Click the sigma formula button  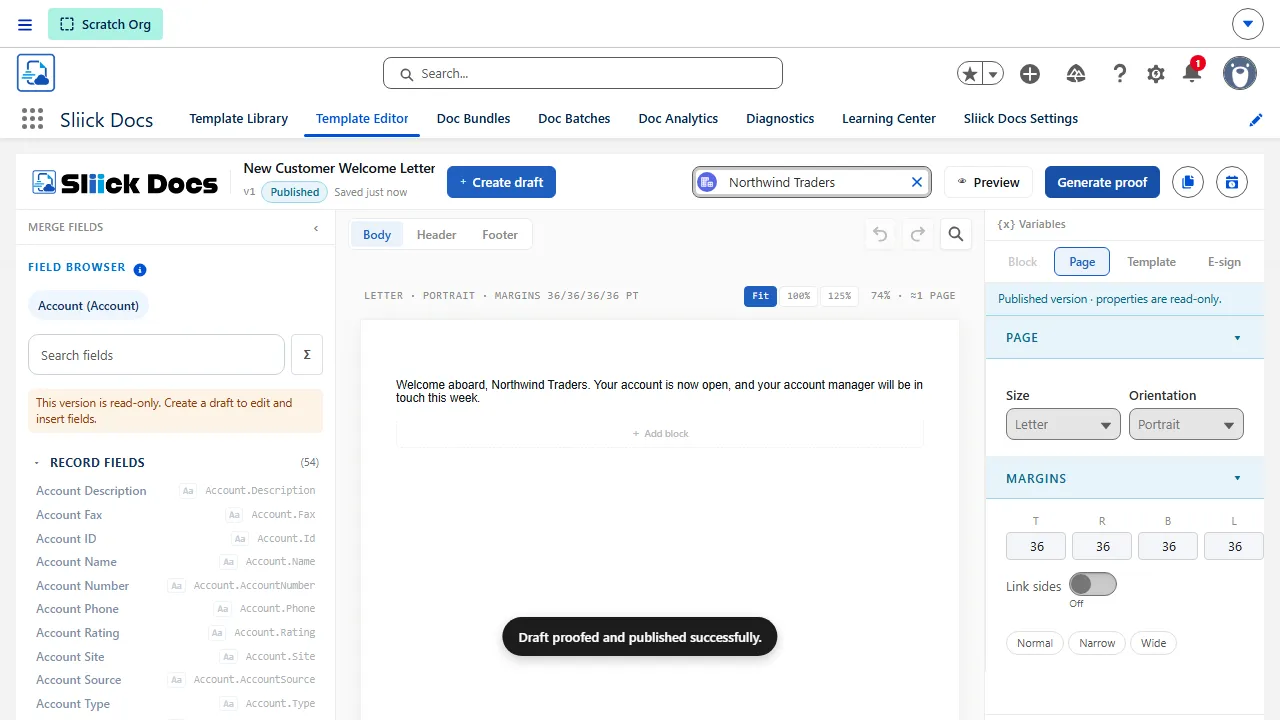coord(307,355)
